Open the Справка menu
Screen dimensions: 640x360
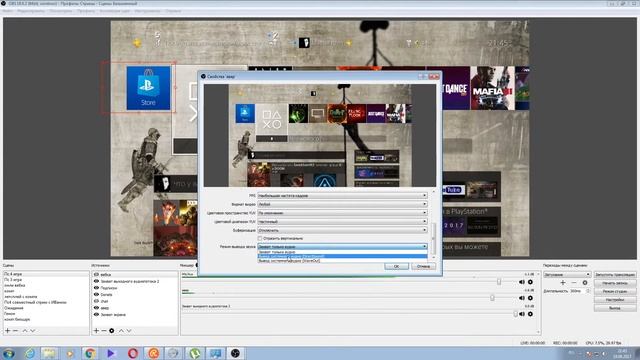(x=173, y=11)
